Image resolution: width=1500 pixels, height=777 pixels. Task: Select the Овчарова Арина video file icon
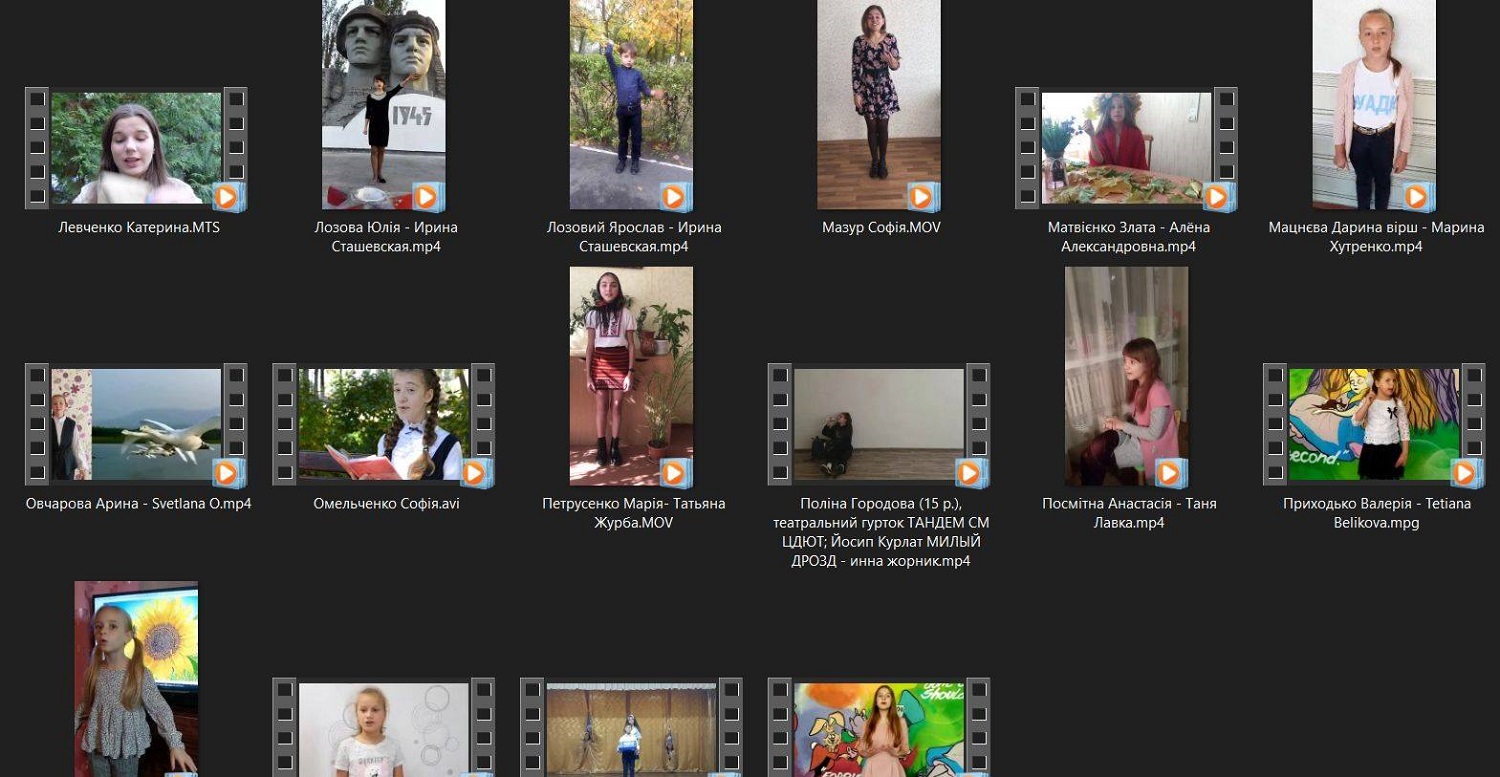[136, 424]
